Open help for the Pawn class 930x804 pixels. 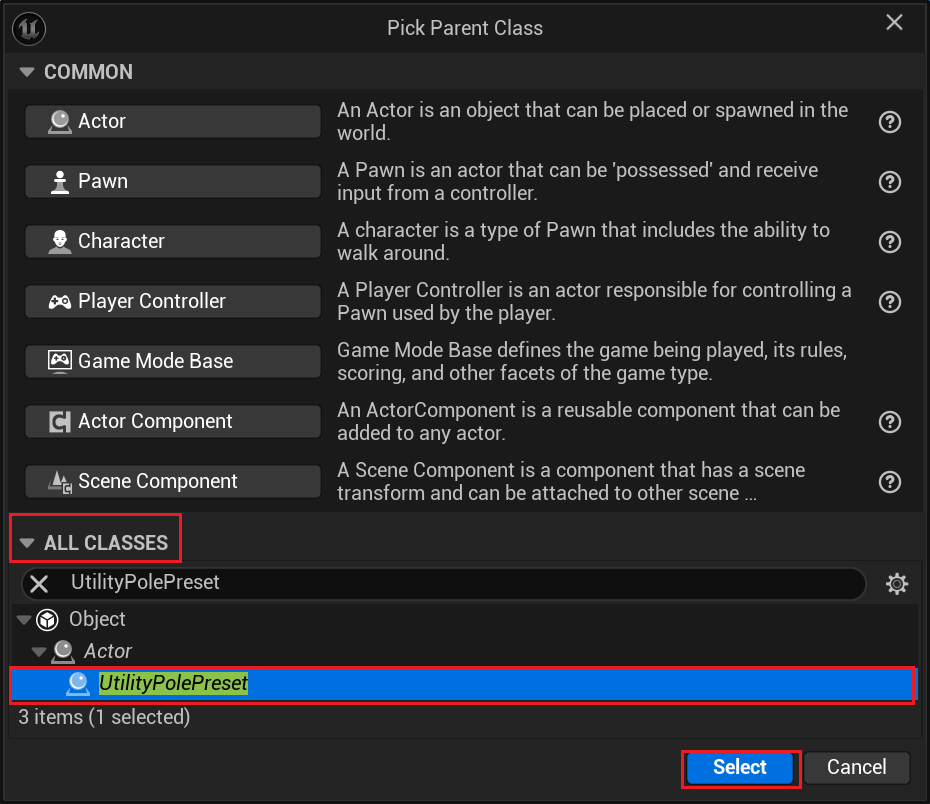[x=890, y=182]
